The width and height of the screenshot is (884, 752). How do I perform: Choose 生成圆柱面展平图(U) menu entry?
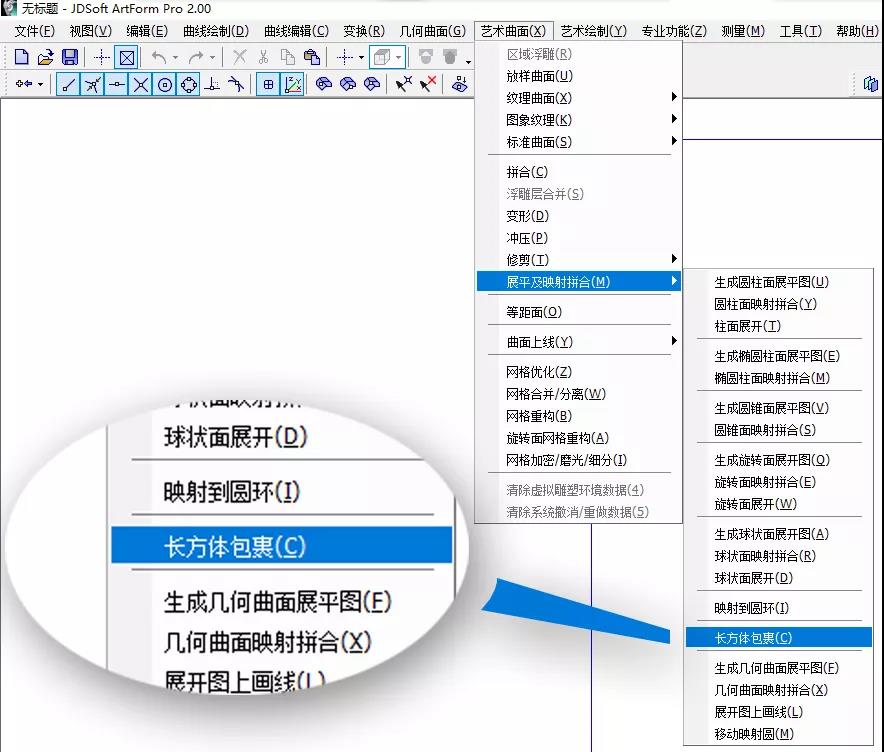(x=771, y=282)
